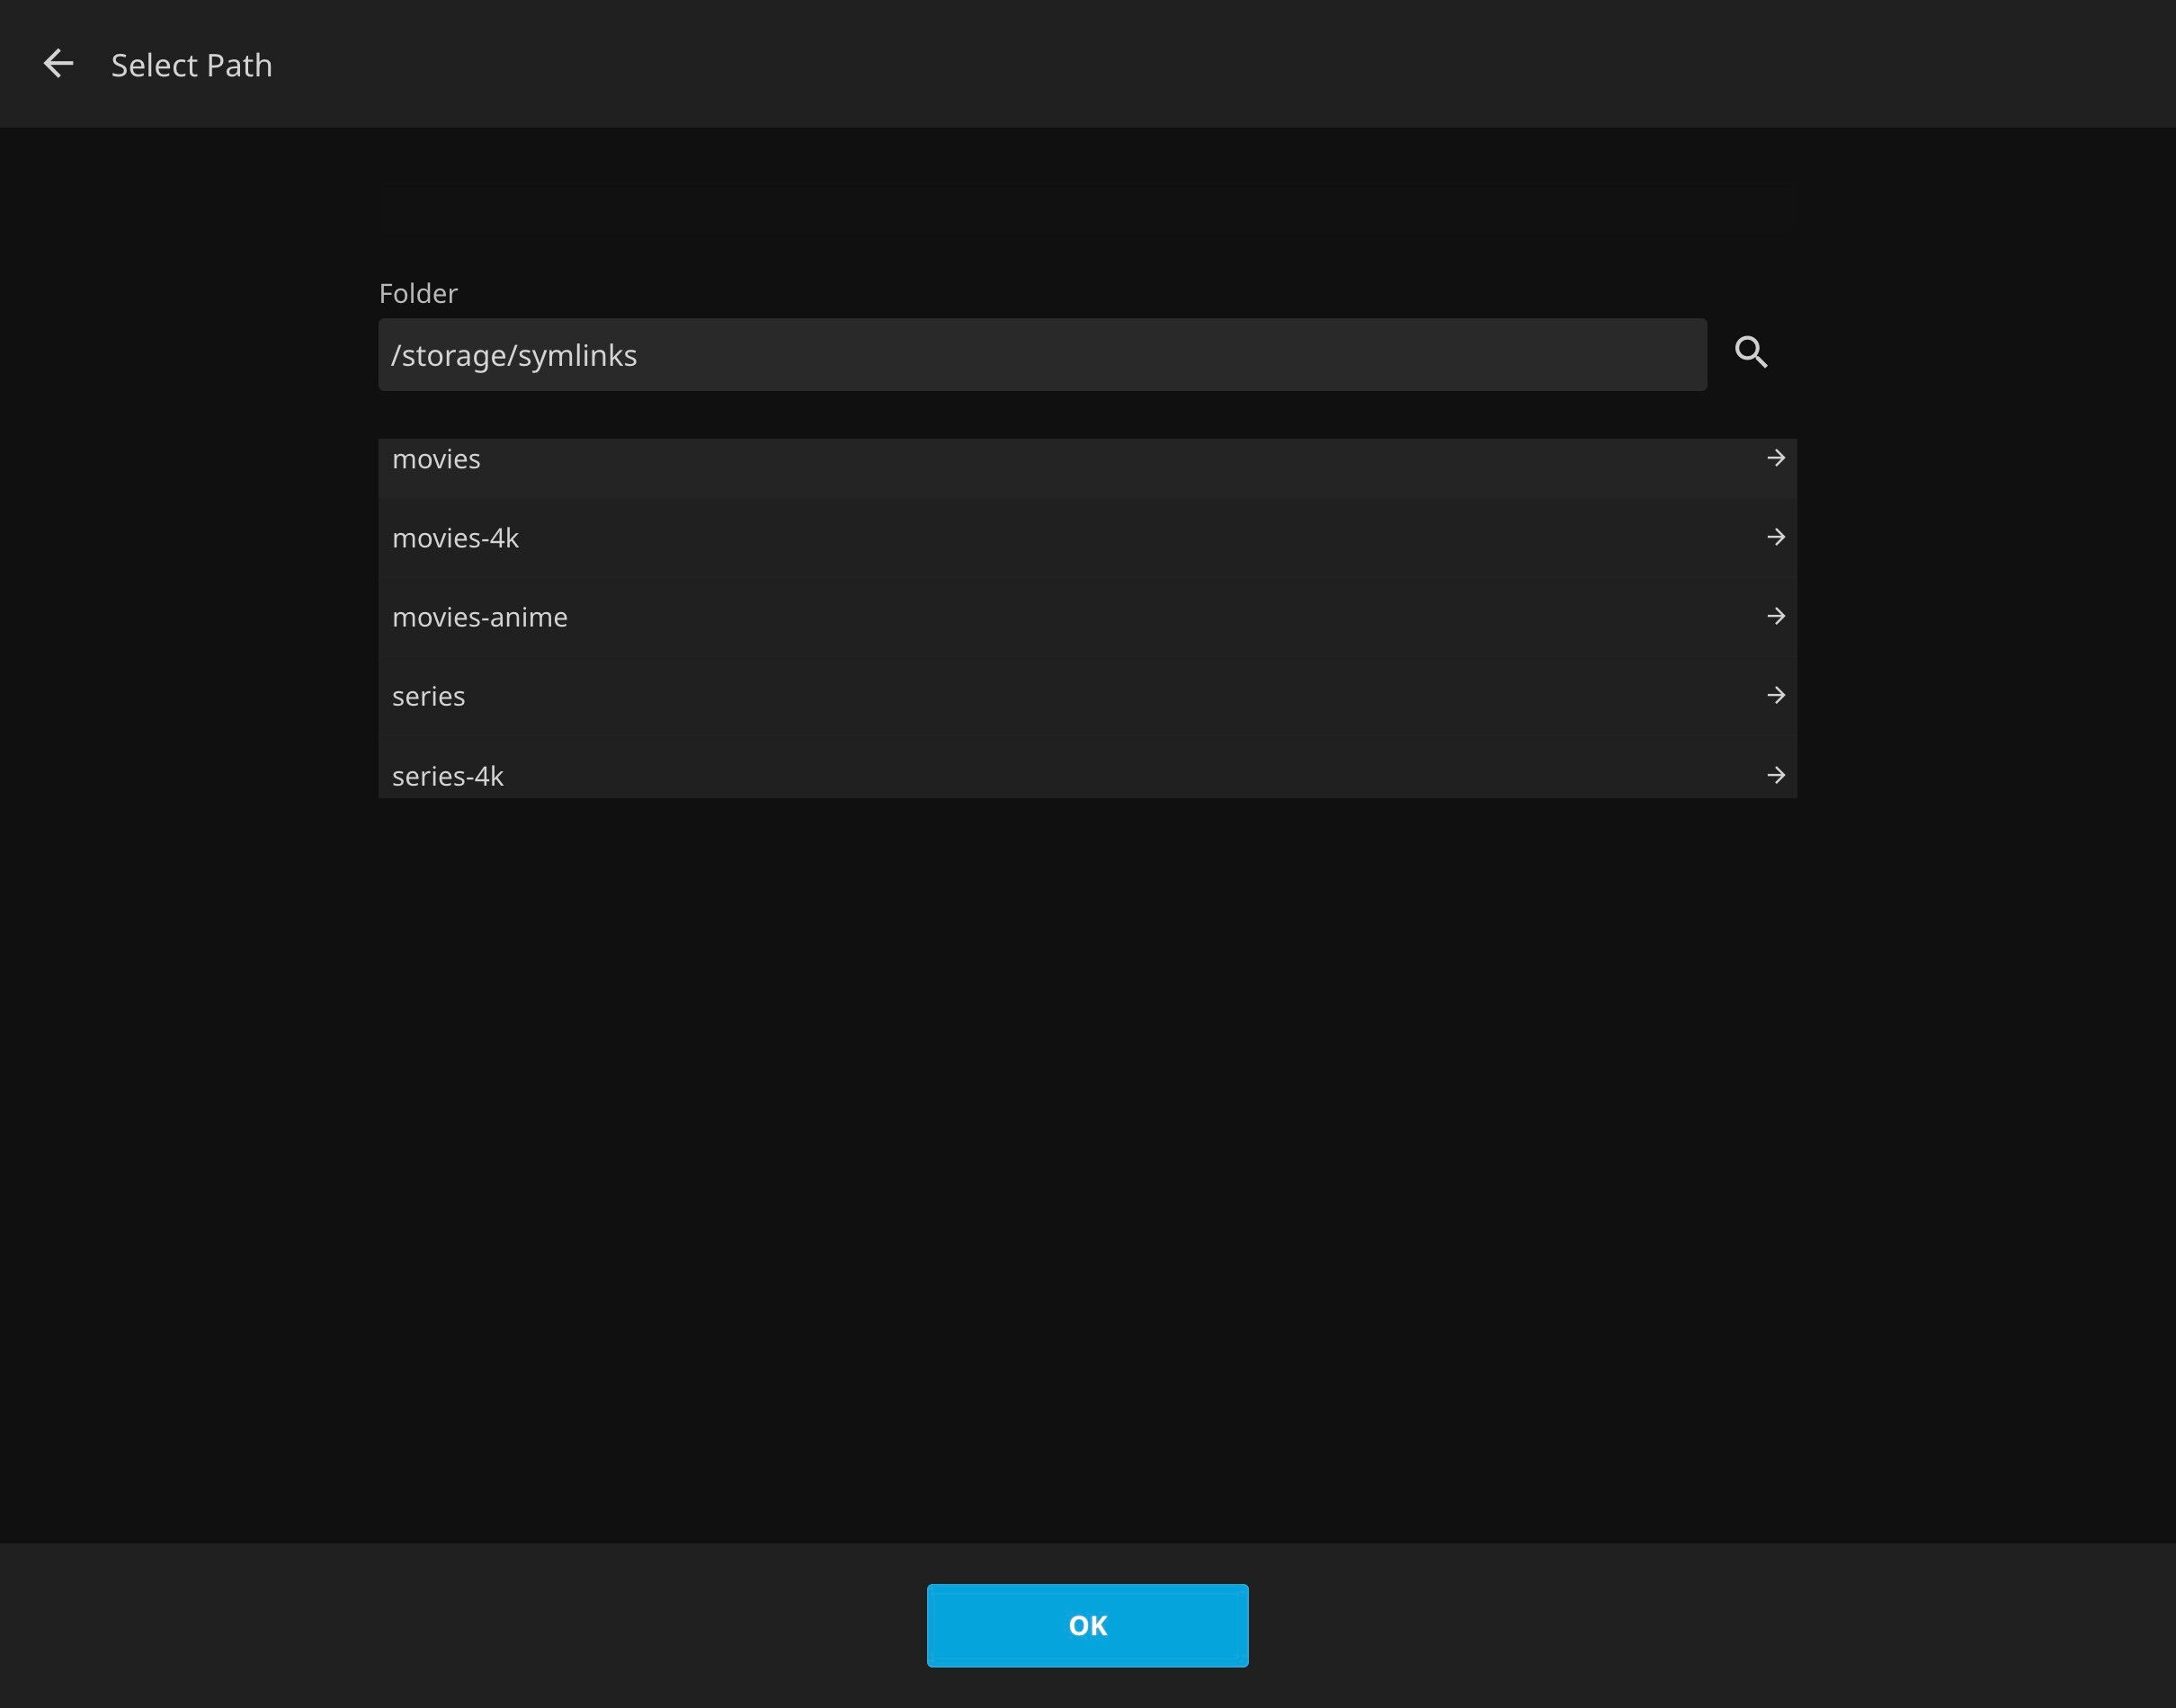
Task: Select the movies-4k folder entry
Action: [455, 538]
